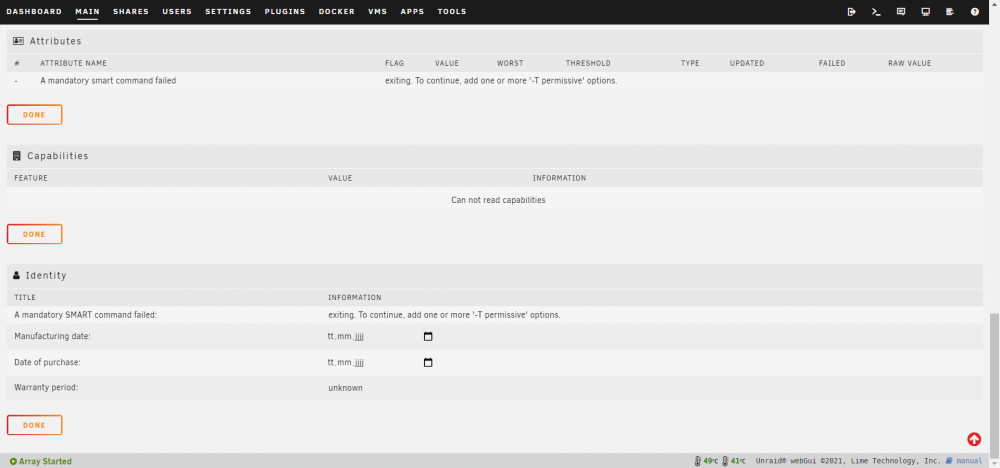1000x468 pixels.
Task: Click the 'Can not read capabilities' message
Action: pos(498,200)
